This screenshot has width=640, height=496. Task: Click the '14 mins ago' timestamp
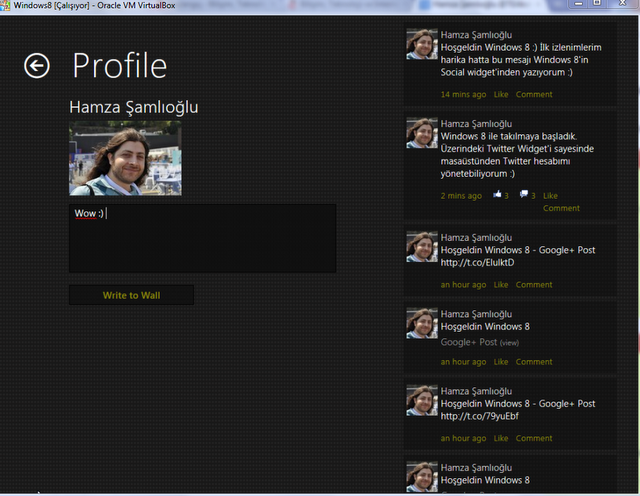(x=463, y=94)
